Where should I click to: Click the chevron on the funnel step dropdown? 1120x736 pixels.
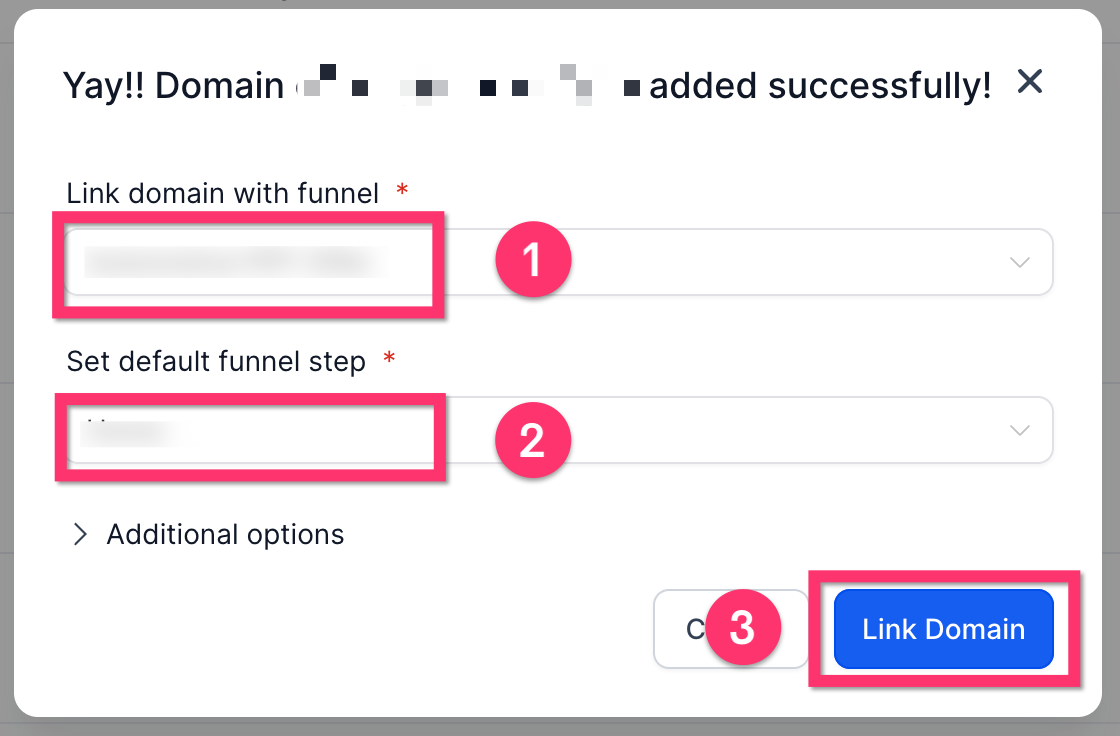pos(1019,430)
